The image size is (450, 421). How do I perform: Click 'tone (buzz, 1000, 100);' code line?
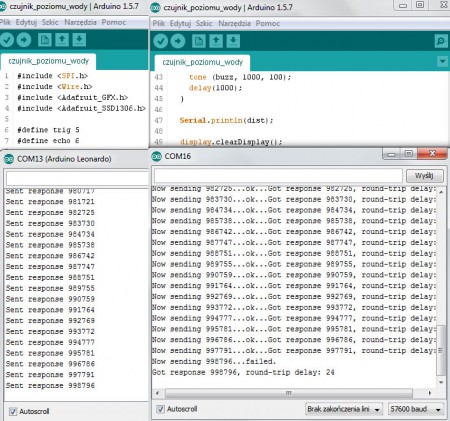pos(240,77)
